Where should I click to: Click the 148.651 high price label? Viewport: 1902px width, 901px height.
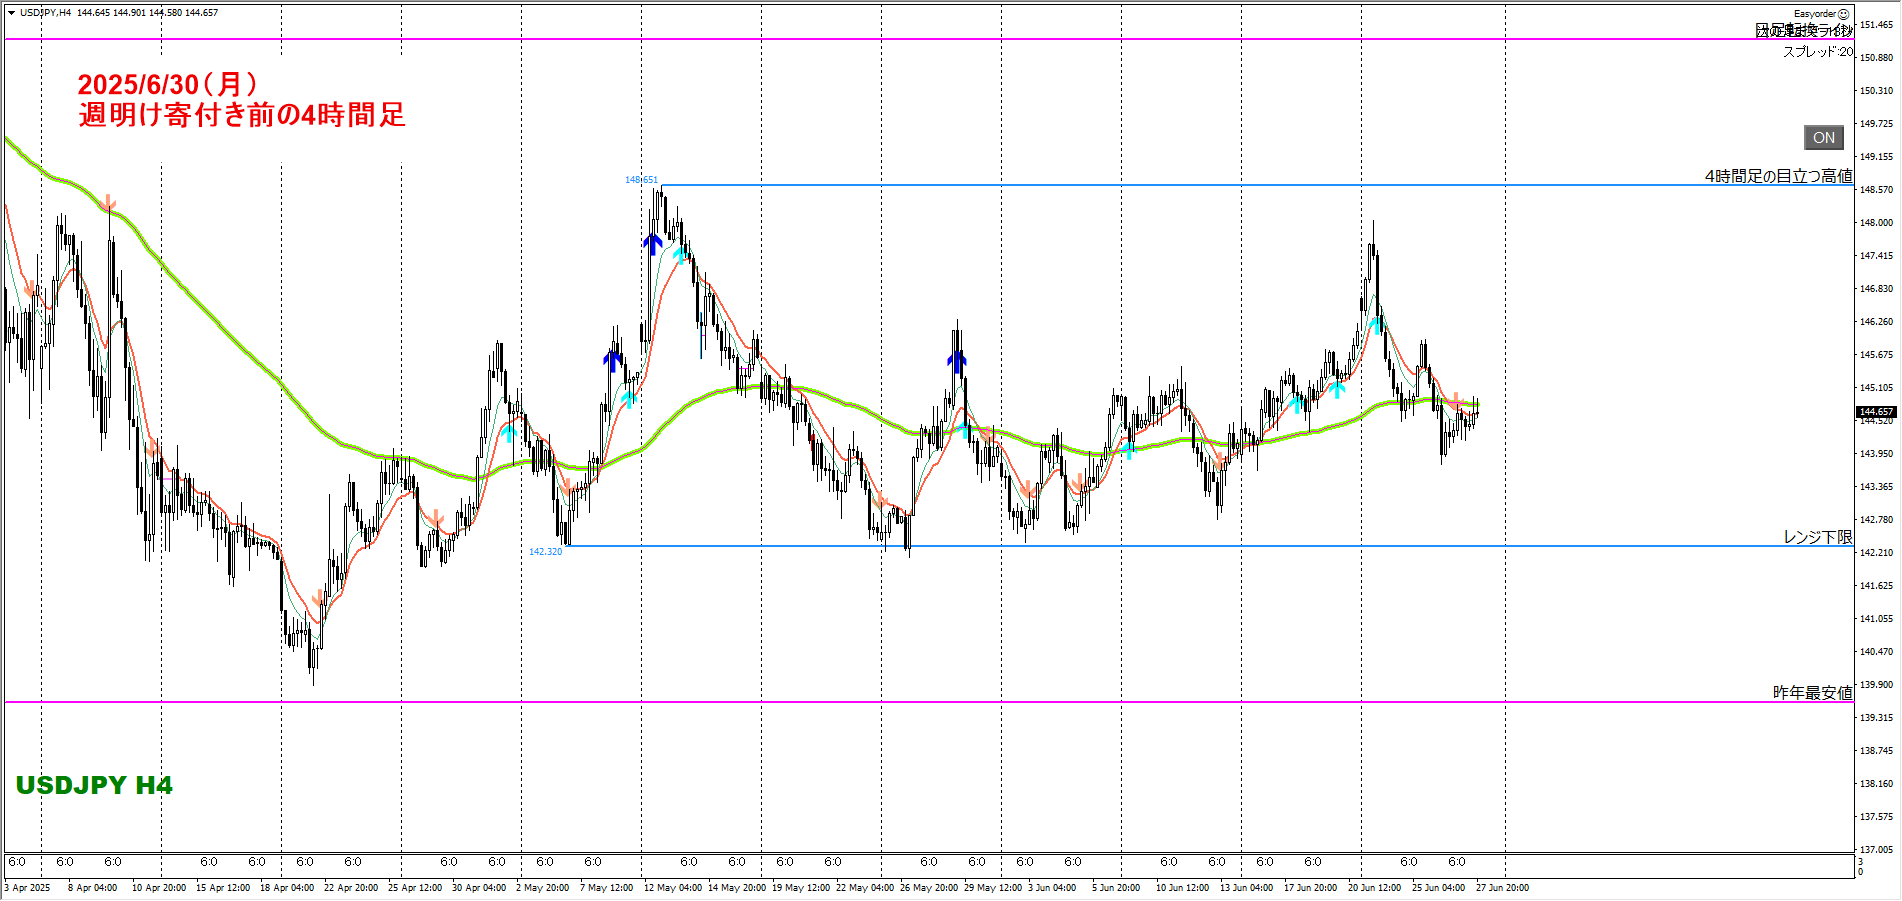(641, 180)
